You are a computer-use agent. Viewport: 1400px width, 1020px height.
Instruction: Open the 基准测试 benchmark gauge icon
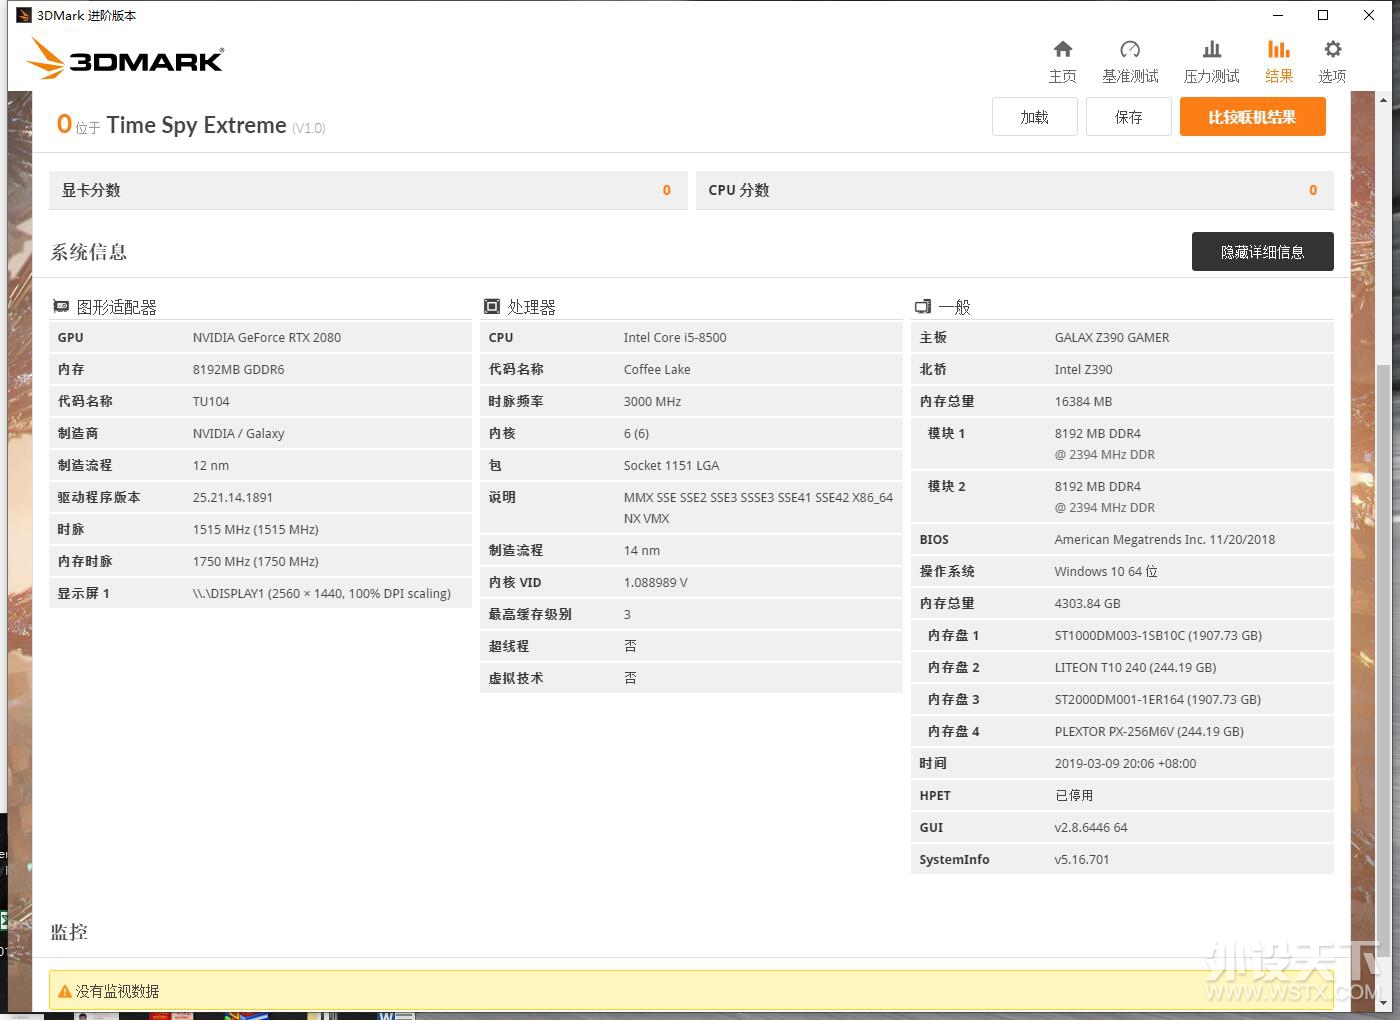(1130, 49)
